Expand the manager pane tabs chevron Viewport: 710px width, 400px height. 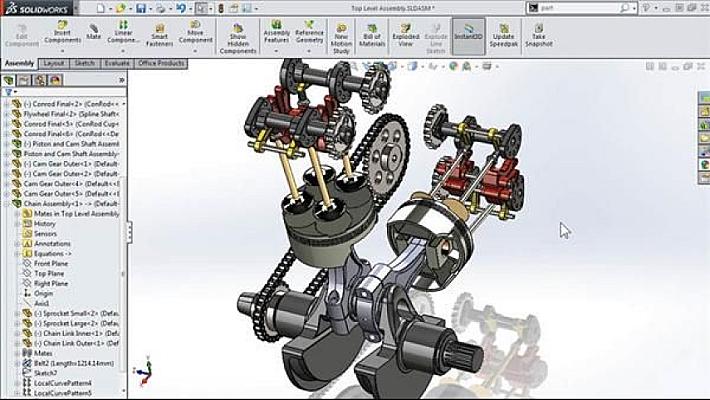(121, 80)
